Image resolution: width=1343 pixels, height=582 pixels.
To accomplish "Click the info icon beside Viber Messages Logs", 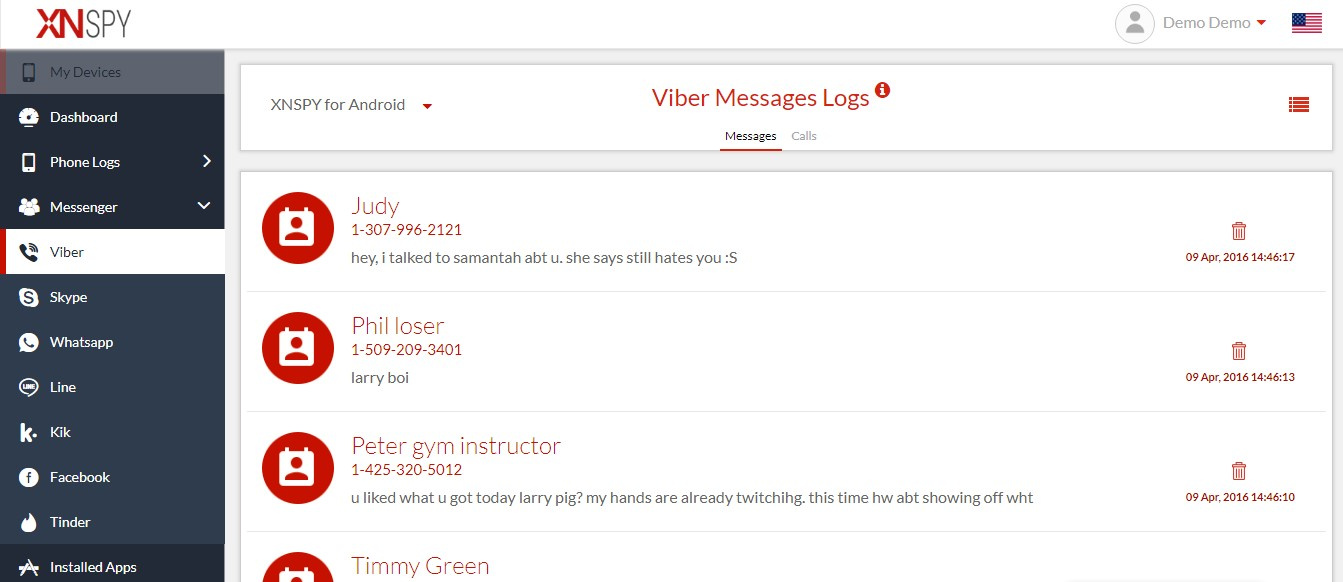I will click(882, 90).
